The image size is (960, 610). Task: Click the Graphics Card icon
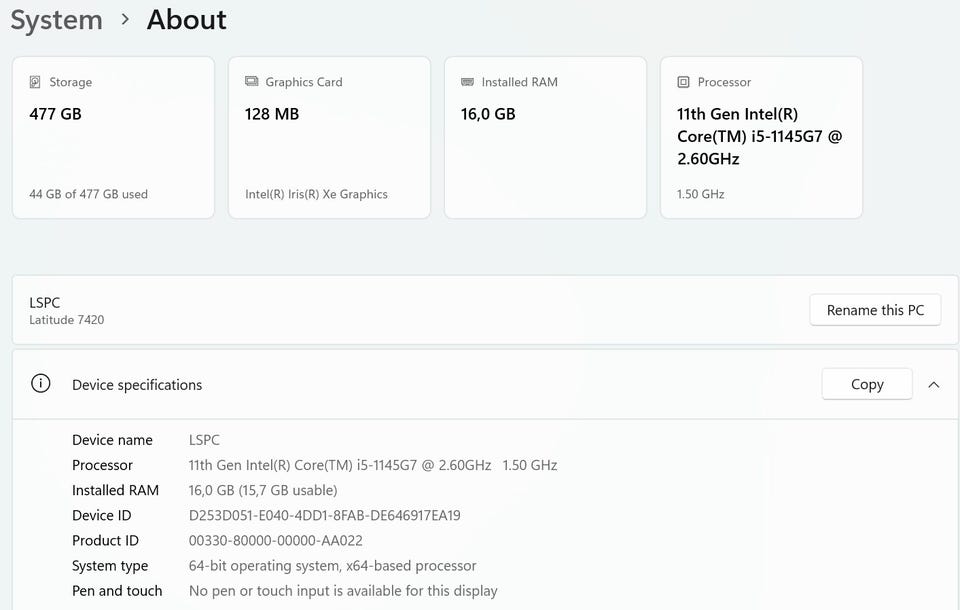252,82
